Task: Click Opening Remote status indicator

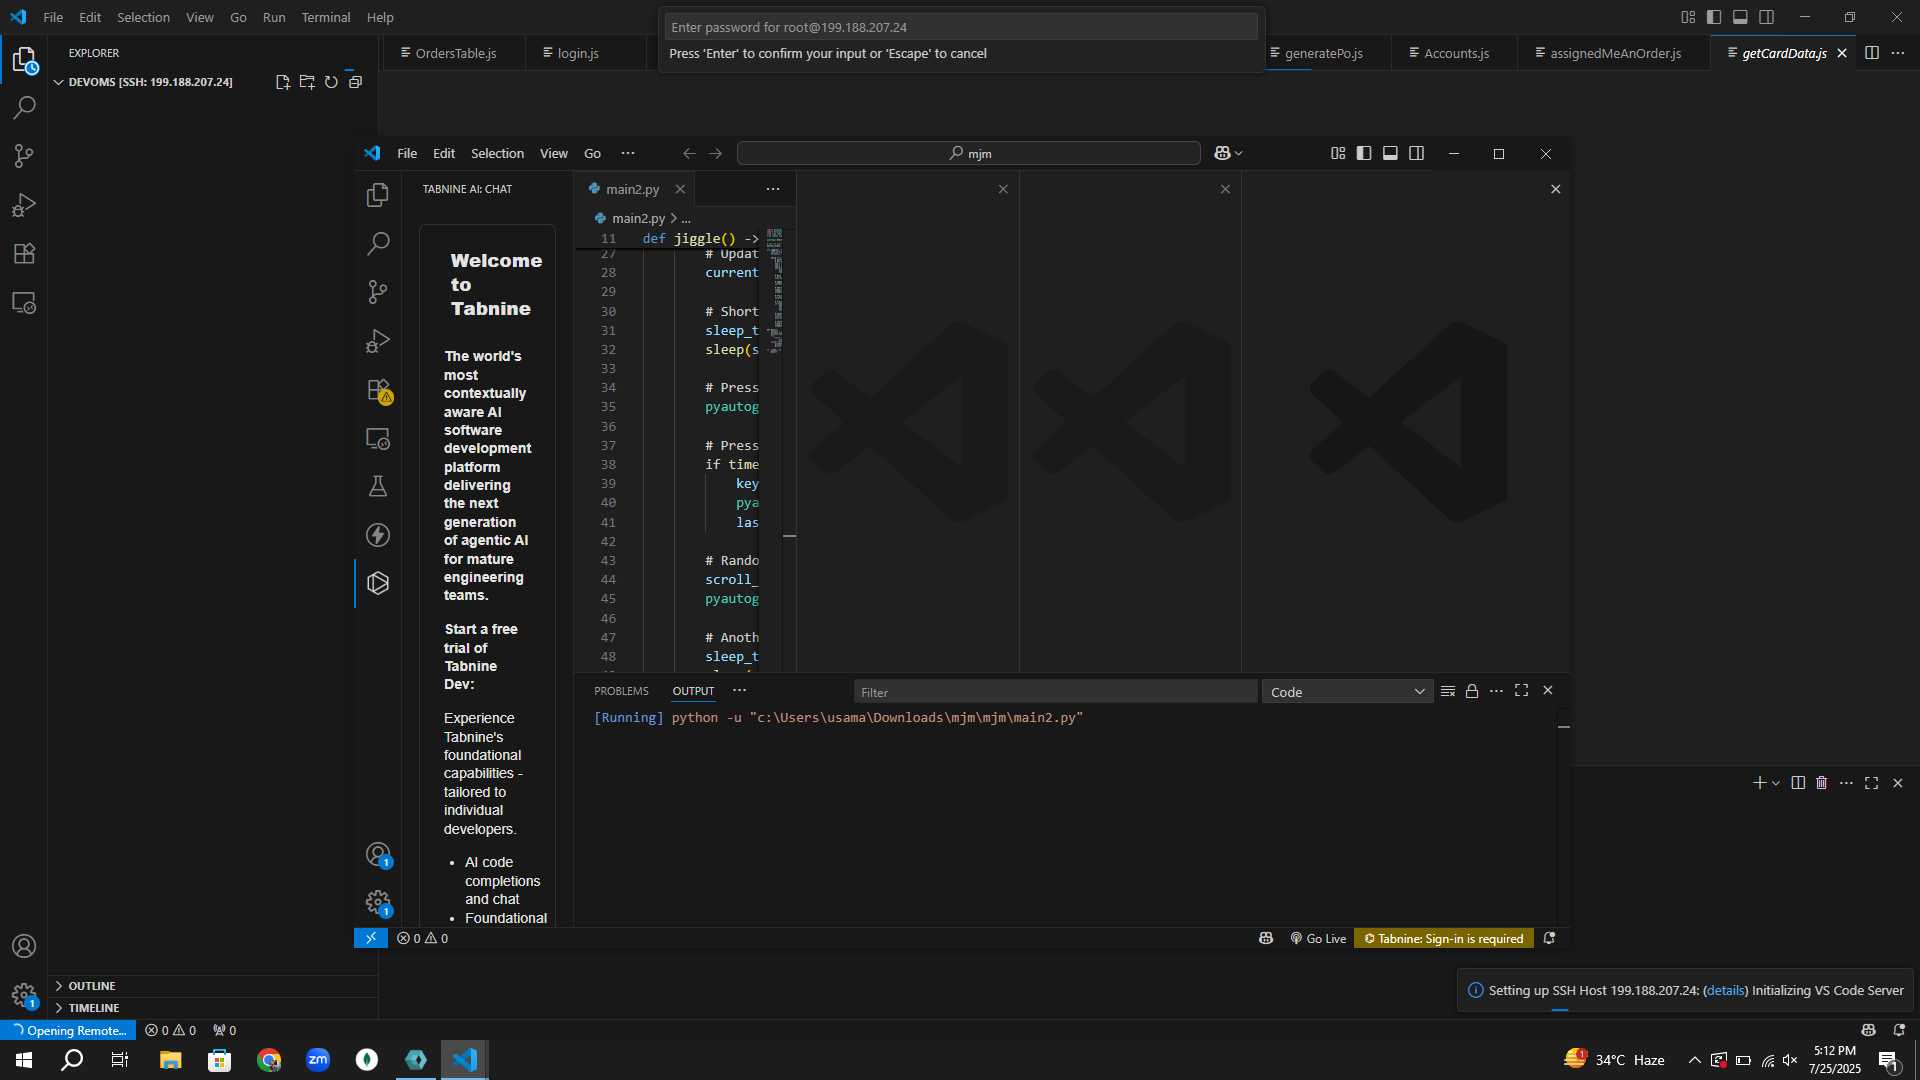Action: 68,1030
